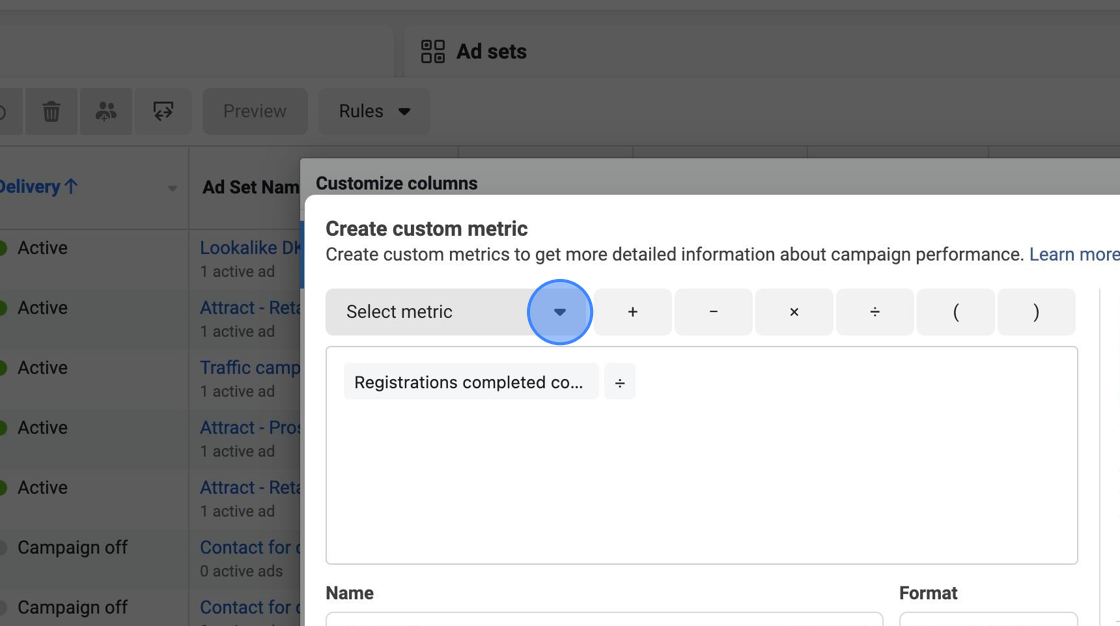The image size is (1120, 626).
Task: Click the close parenthesis button
Action: click(1036, 311)
